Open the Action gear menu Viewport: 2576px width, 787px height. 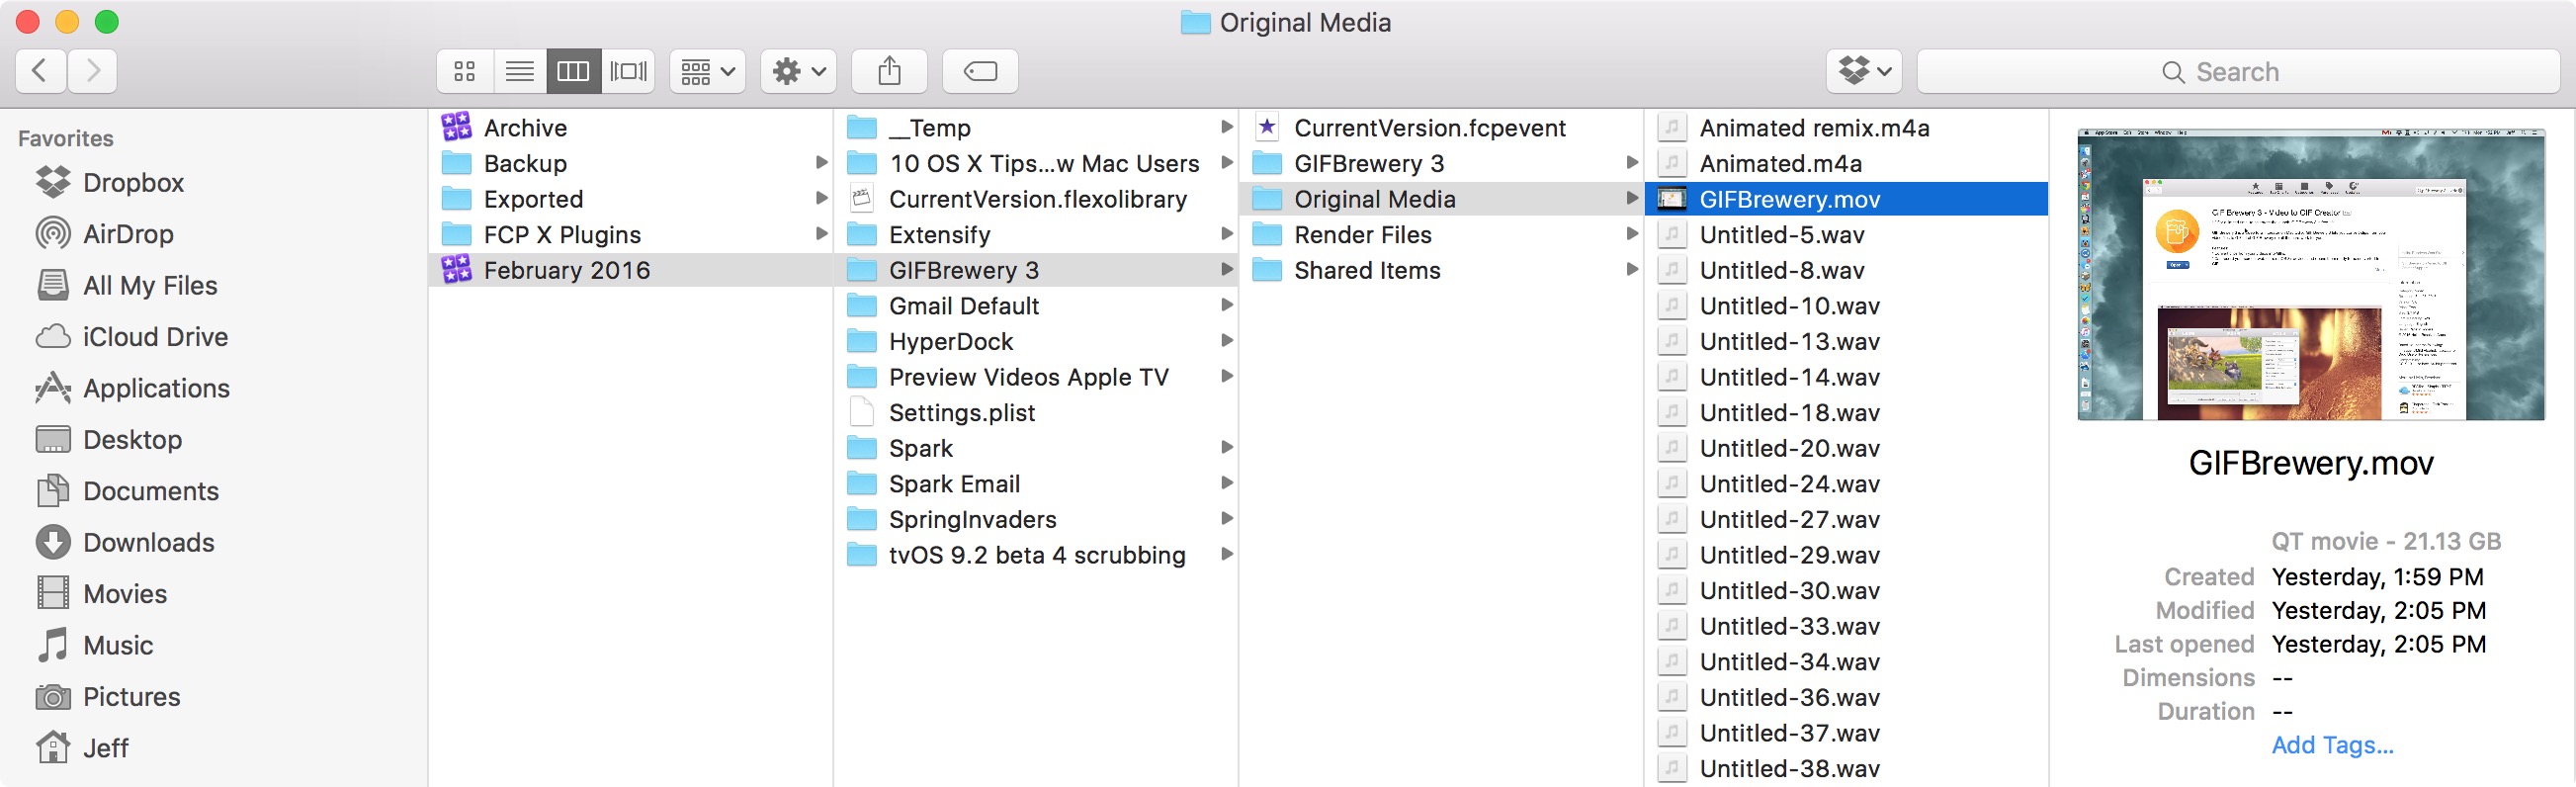[798, 71]
